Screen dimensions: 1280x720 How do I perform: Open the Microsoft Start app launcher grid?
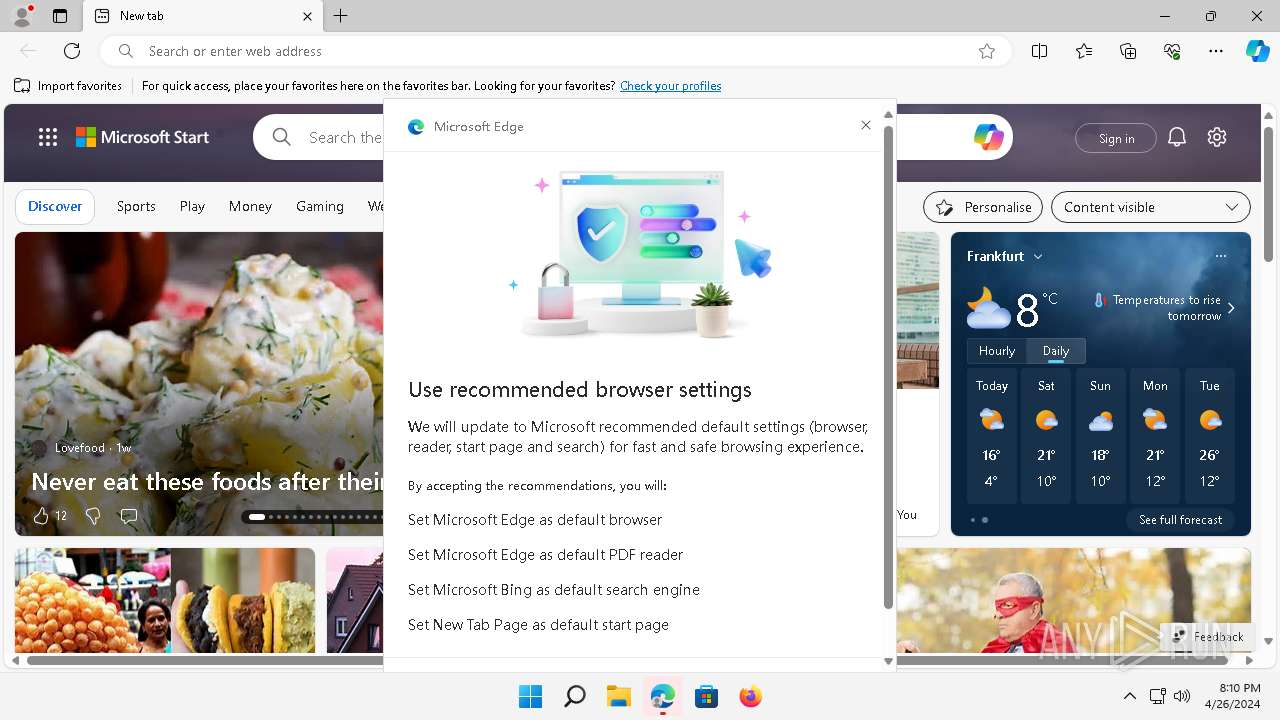coord(48,138)
